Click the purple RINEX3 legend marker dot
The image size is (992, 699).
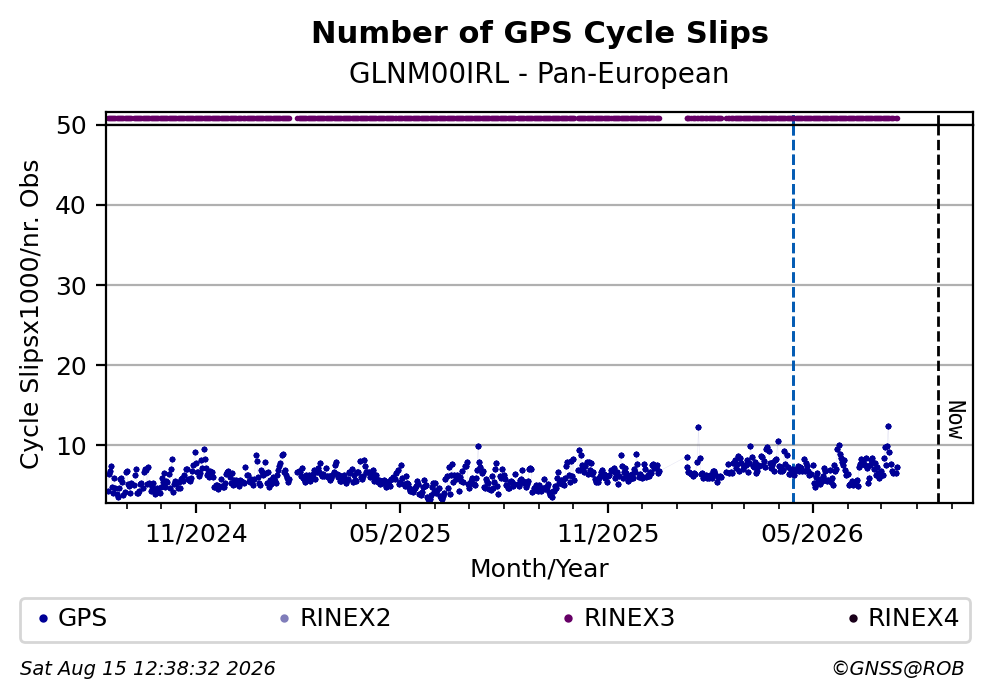point(568,619)
